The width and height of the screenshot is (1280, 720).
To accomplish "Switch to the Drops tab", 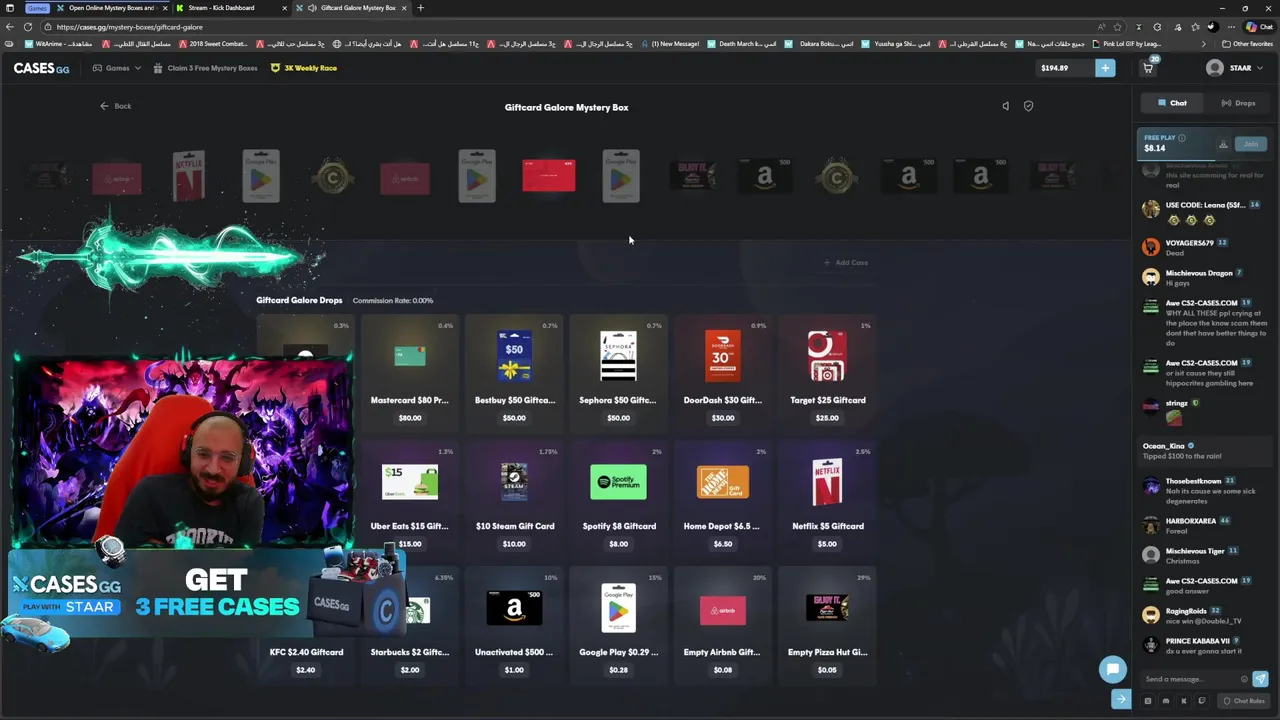I will pyautogui.click(x=1238, y=103).
